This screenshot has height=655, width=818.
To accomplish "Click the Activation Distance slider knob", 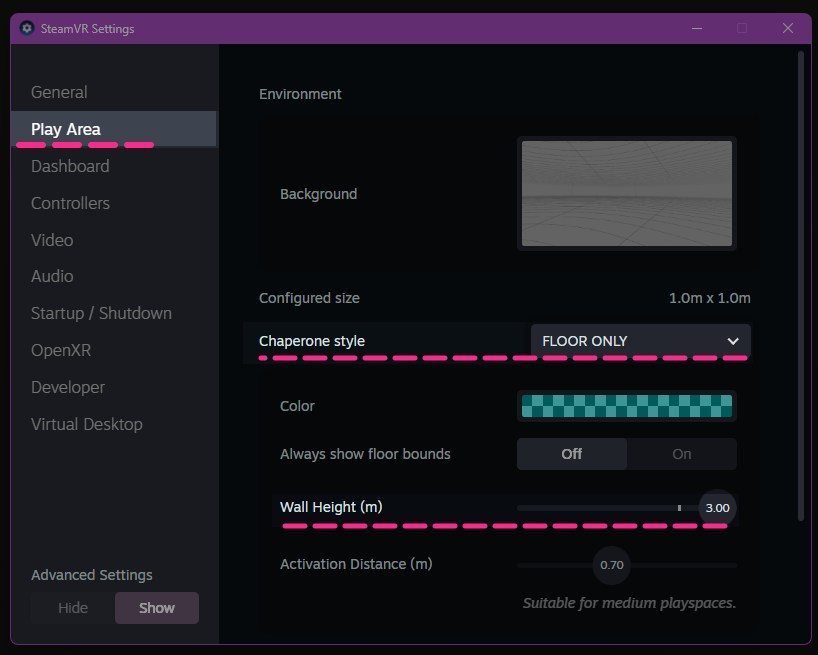I will [611, 565].
